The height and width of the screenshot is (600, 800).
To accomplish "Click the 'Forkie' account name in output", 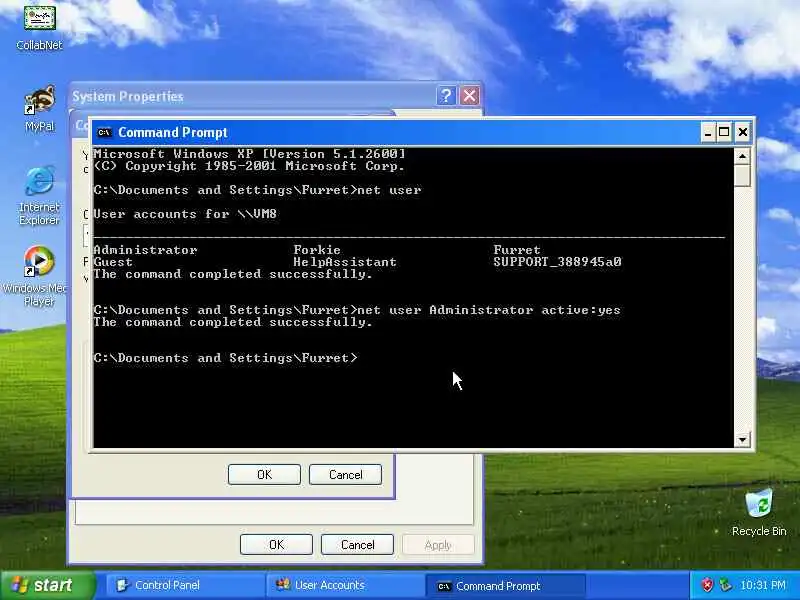I will pyautogui.click(x=317, y=250).
